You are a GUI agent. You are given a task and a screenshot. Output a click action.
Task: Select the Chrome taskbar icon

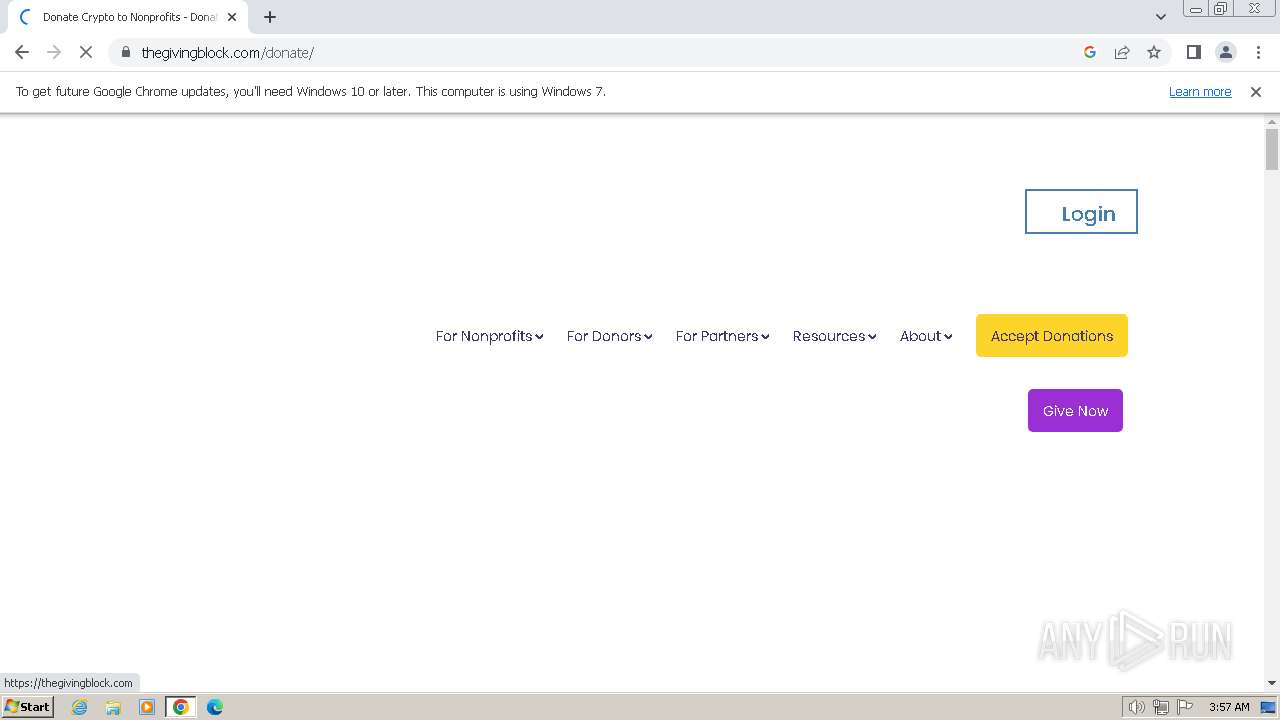pos(181,707)
